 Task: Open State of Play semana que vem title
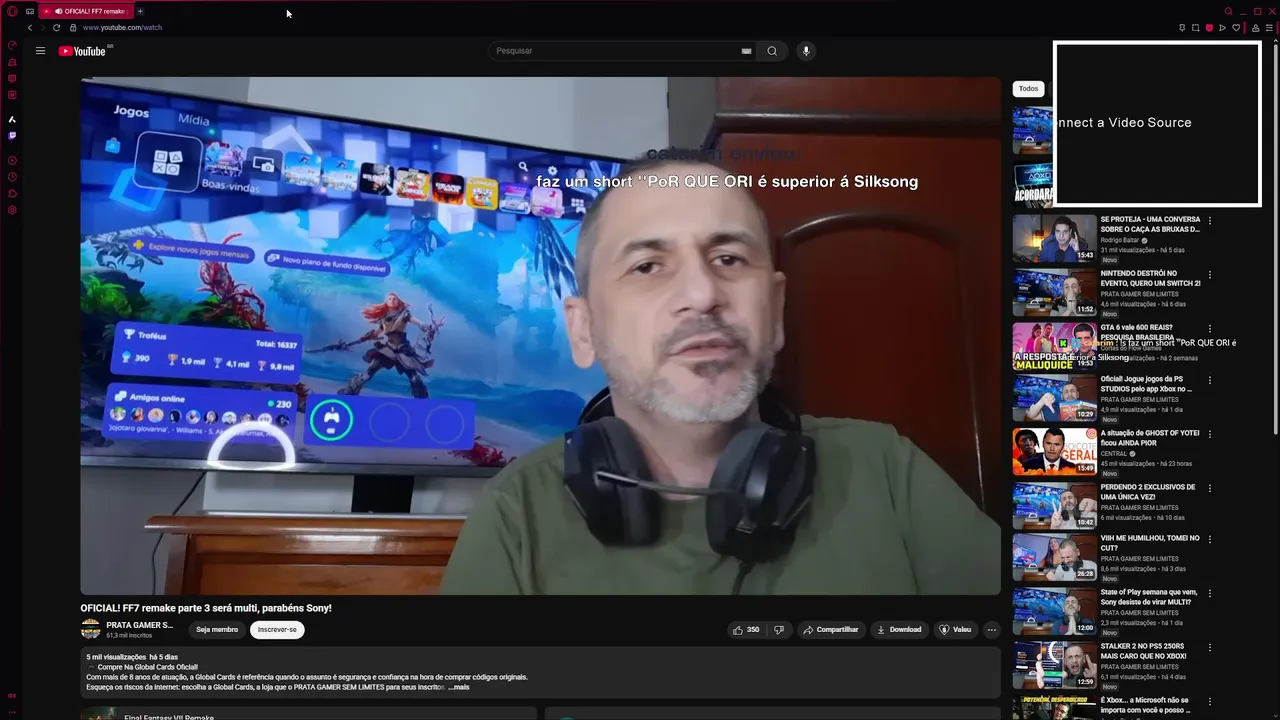coord(1149,597)
